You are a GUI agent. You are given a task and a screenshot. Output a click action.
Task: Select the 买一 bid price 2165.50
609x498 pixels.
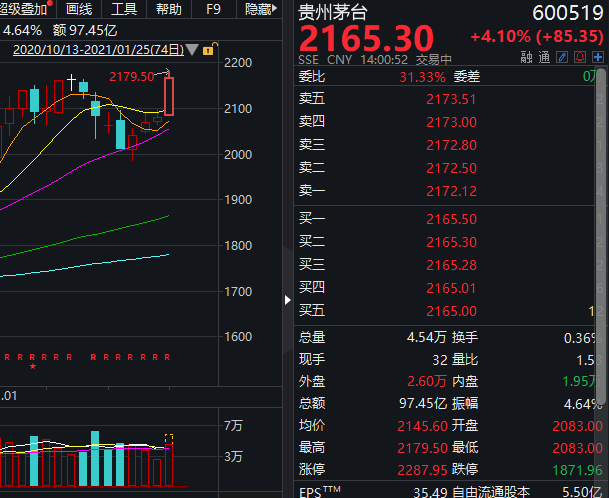pos(451,219)
